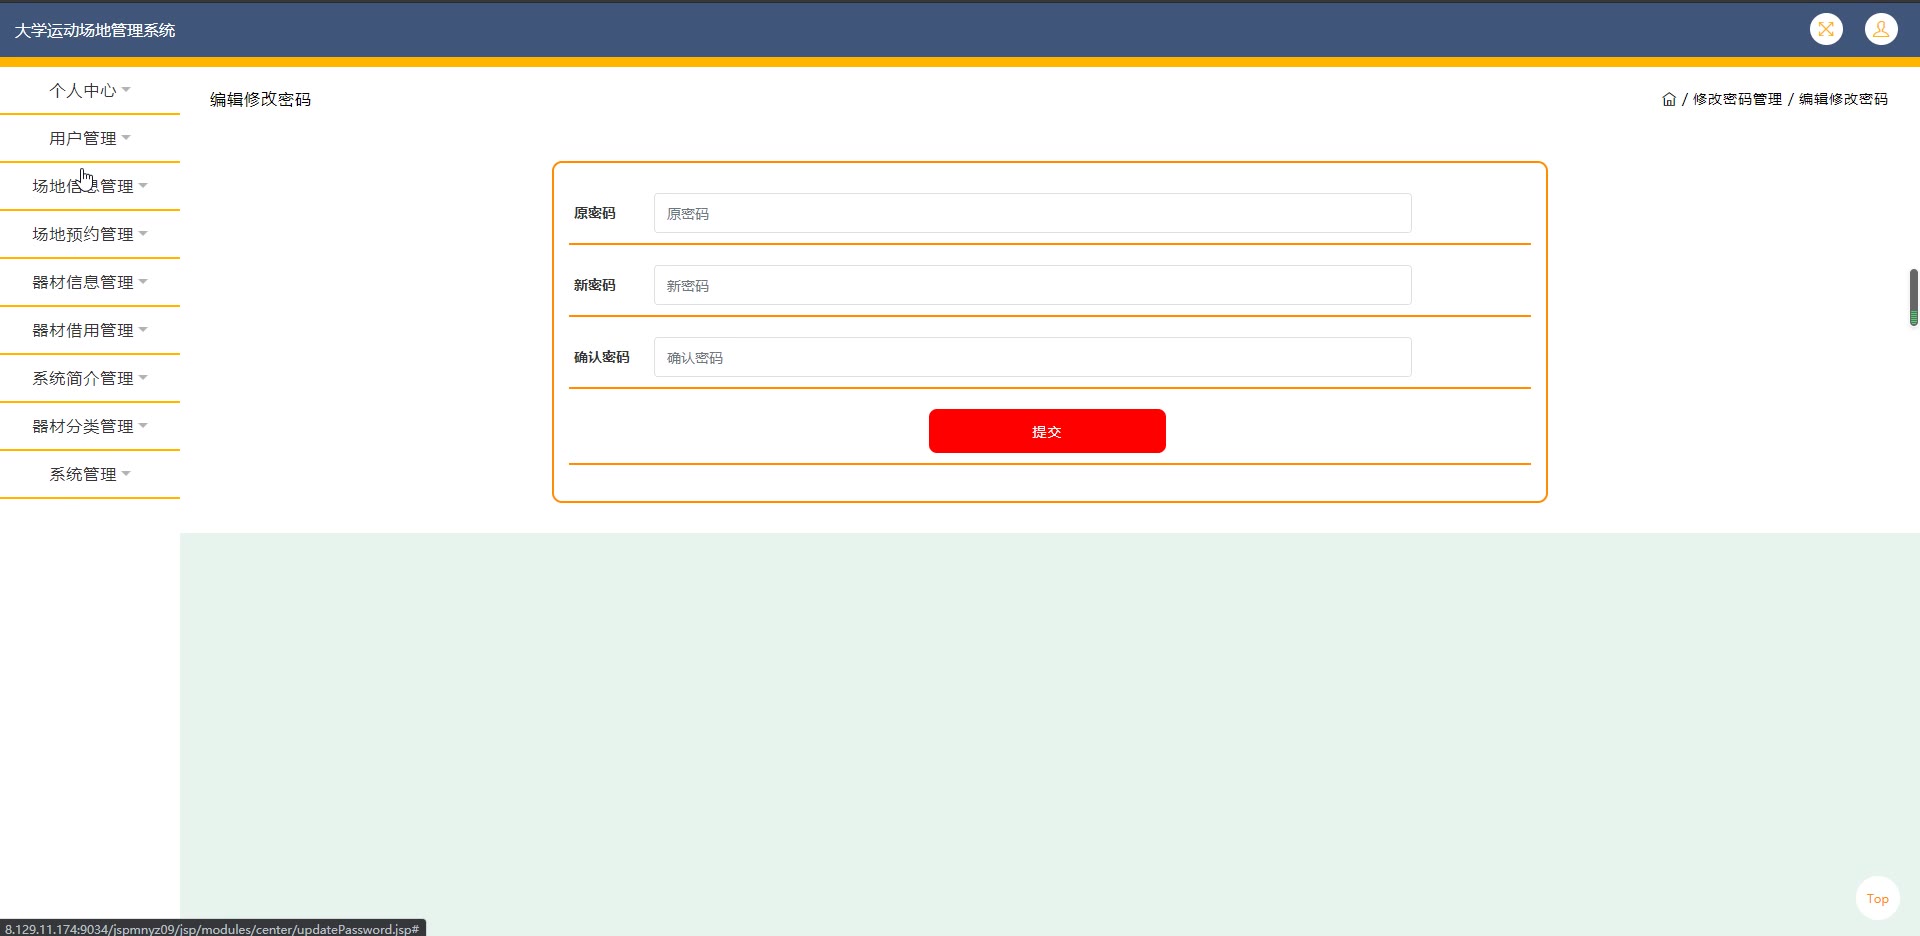Viewport: 1920px width, 936px height.
Task: Focus the 确认密码 input field
Action: [1032, 357]
